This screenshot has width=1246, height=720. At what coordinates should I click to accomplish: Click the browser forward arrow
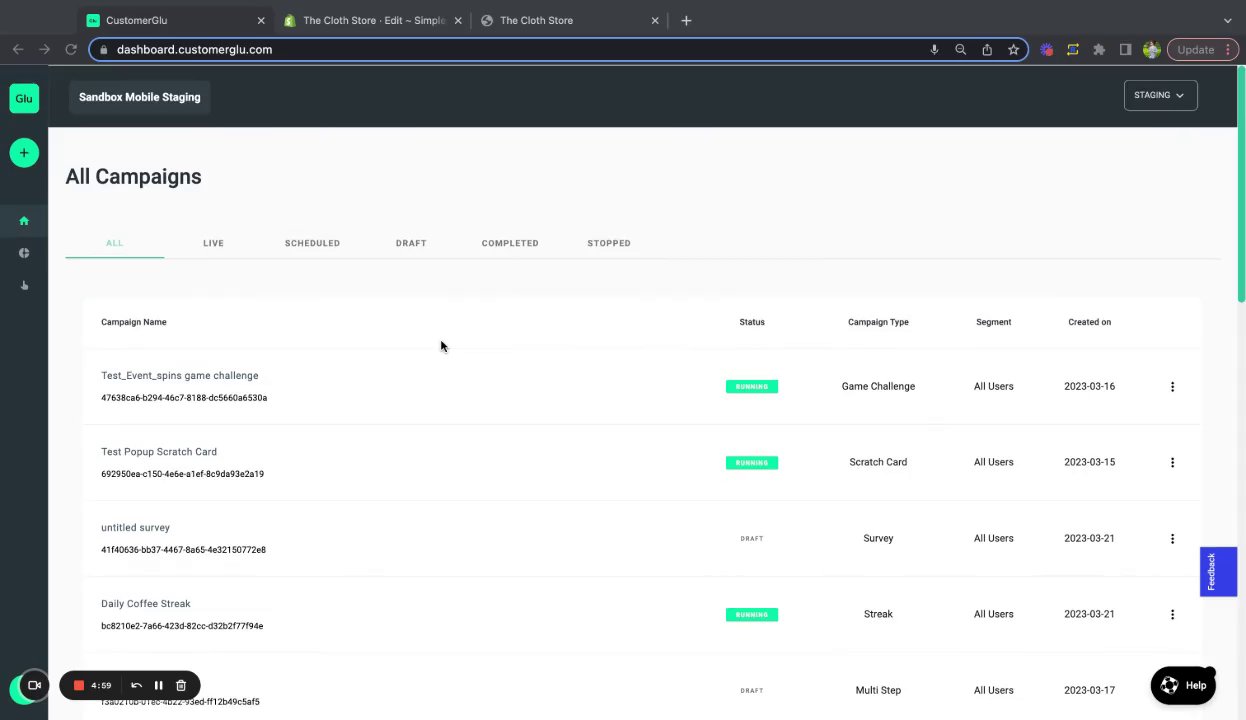(44, 49)
